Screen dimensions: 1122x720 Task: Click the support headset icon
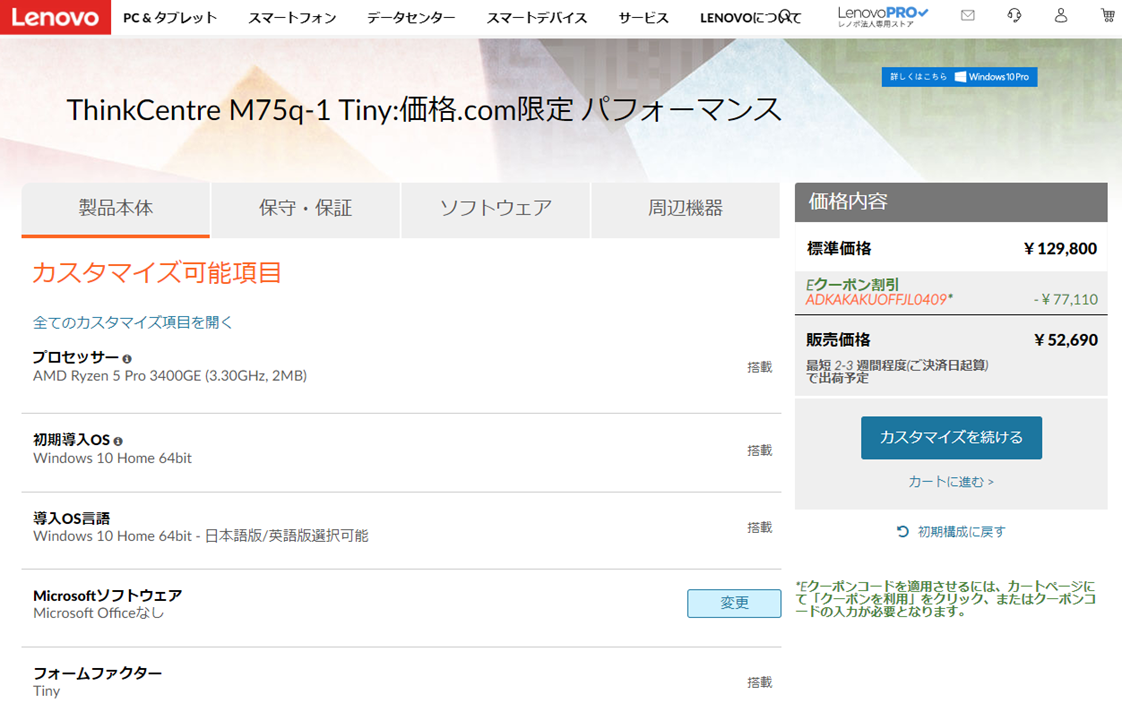point(1014,15)
